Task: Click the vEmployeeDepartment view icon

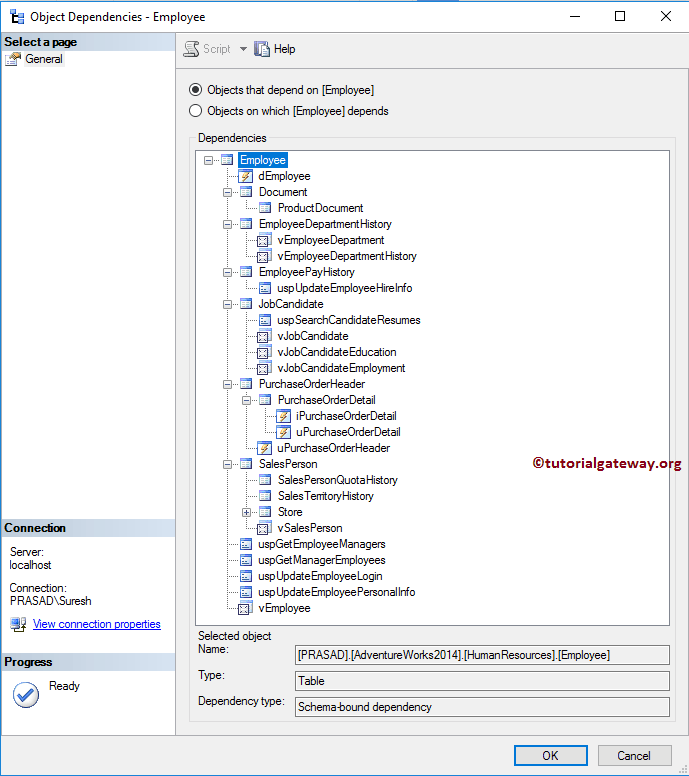Action: pos(264,240)
